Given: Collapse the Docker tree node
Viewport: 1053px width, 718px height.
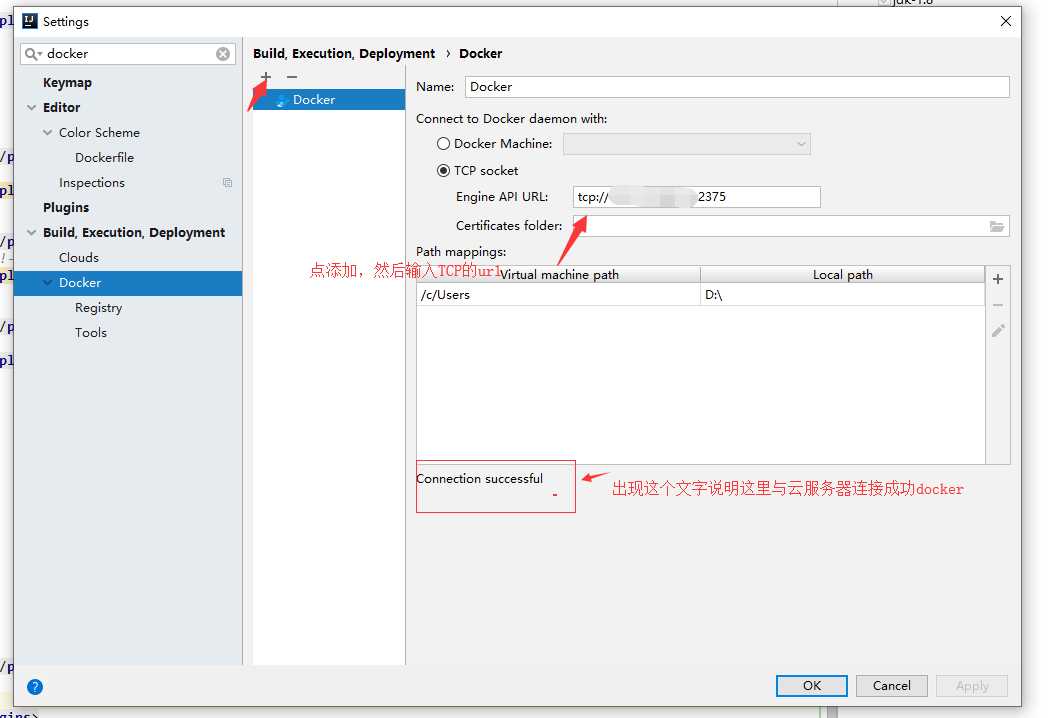Looking at the screenshot, I should [48, 283].
